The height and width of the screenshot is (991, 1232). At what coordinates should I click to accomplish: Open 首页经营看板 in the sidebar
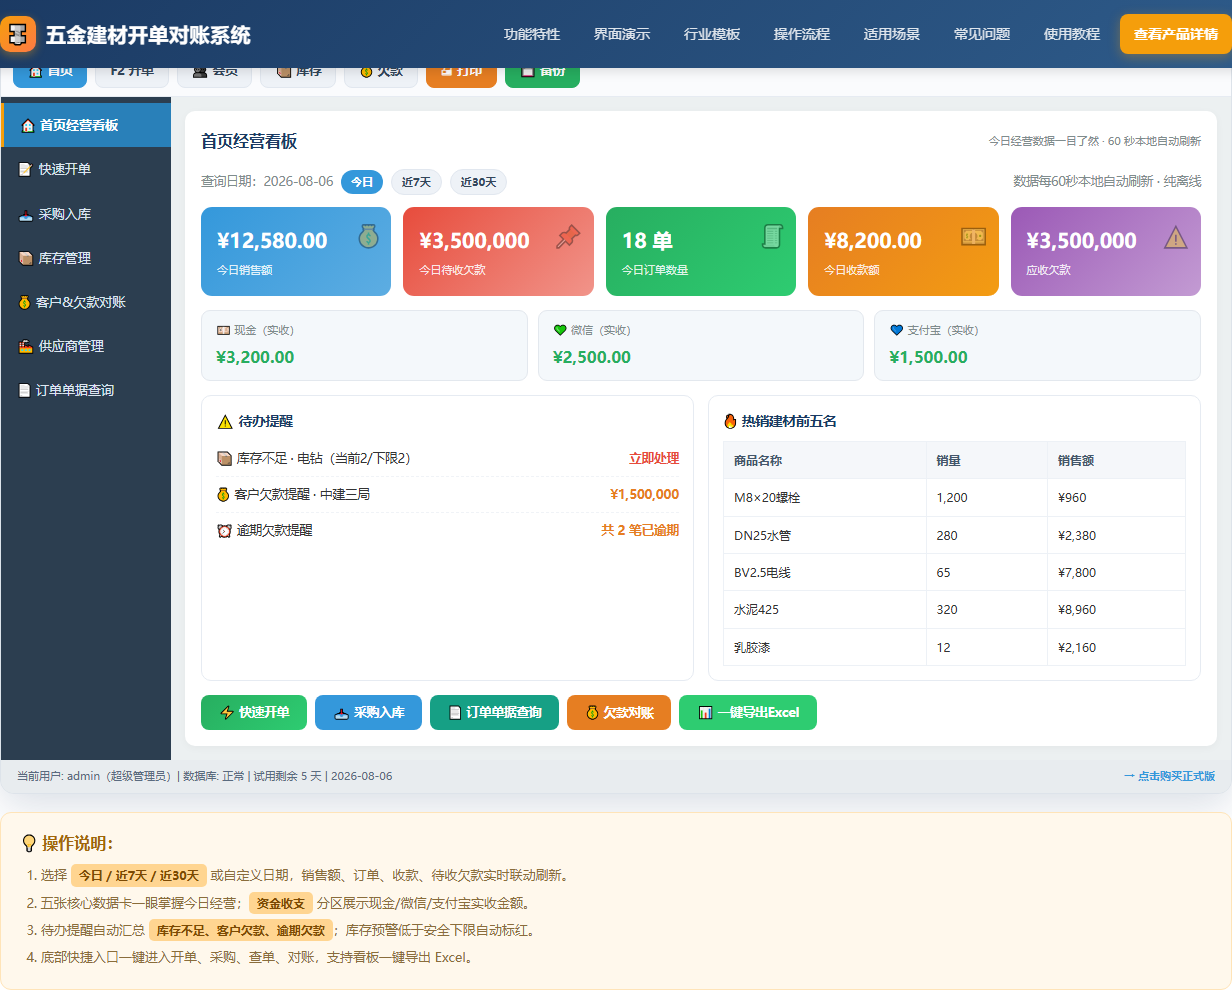86,125
